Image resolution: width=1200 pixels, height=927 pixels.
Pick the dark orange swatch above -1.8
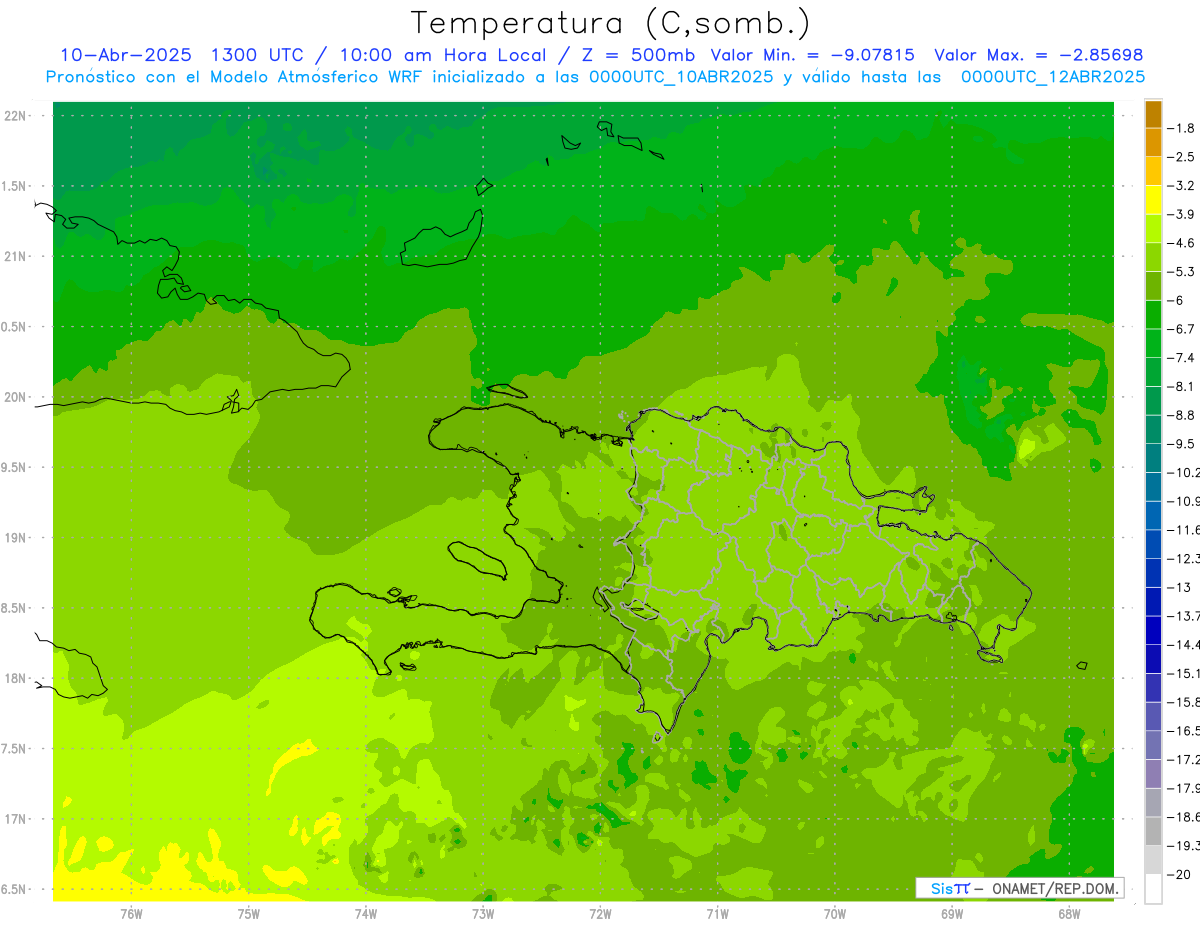click(1153, 114)
